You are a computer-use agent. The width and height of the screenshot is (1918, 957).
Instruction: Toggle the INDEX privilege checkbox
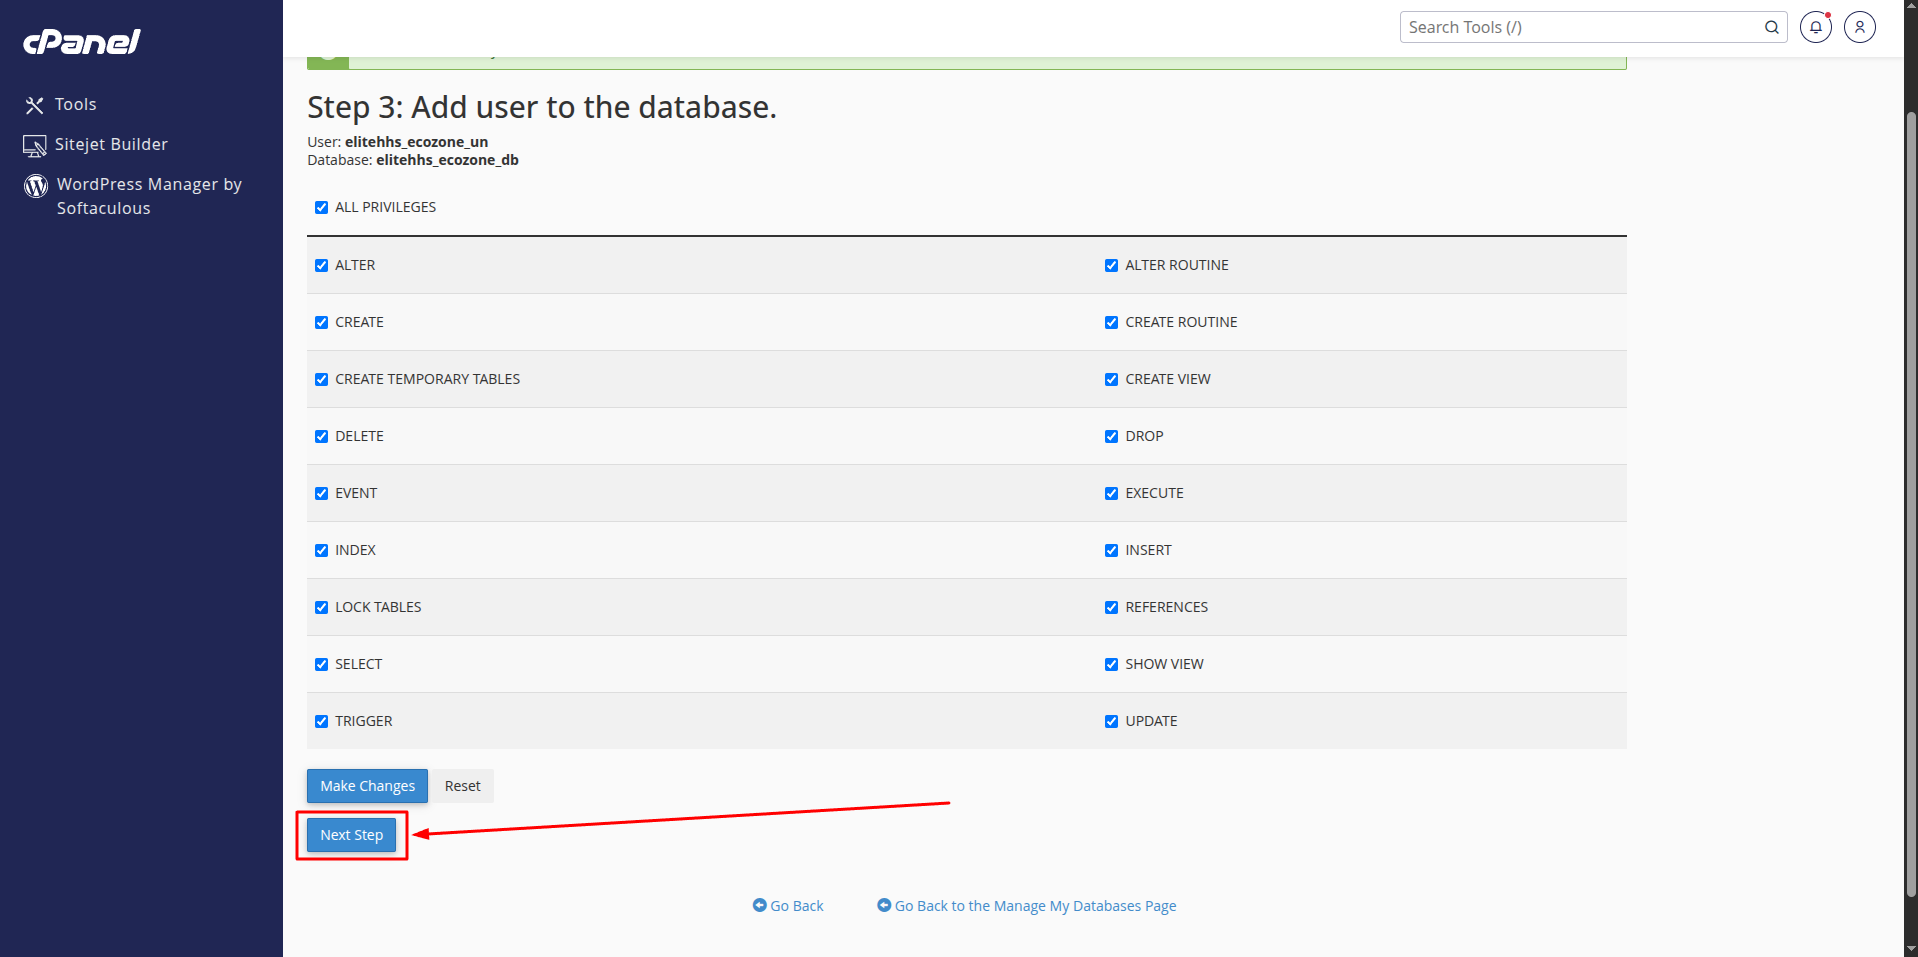point(321,550)
